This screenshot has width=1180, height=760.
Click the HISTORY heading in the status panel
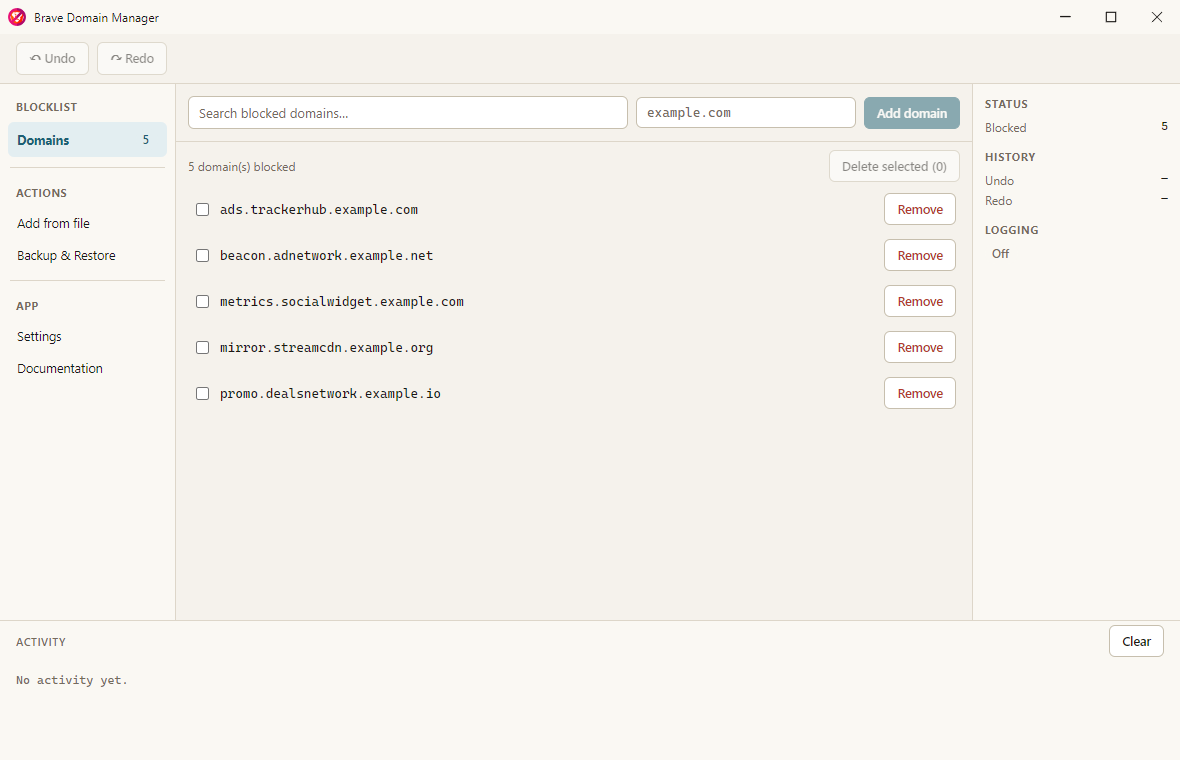click(x=1010, y=157)
